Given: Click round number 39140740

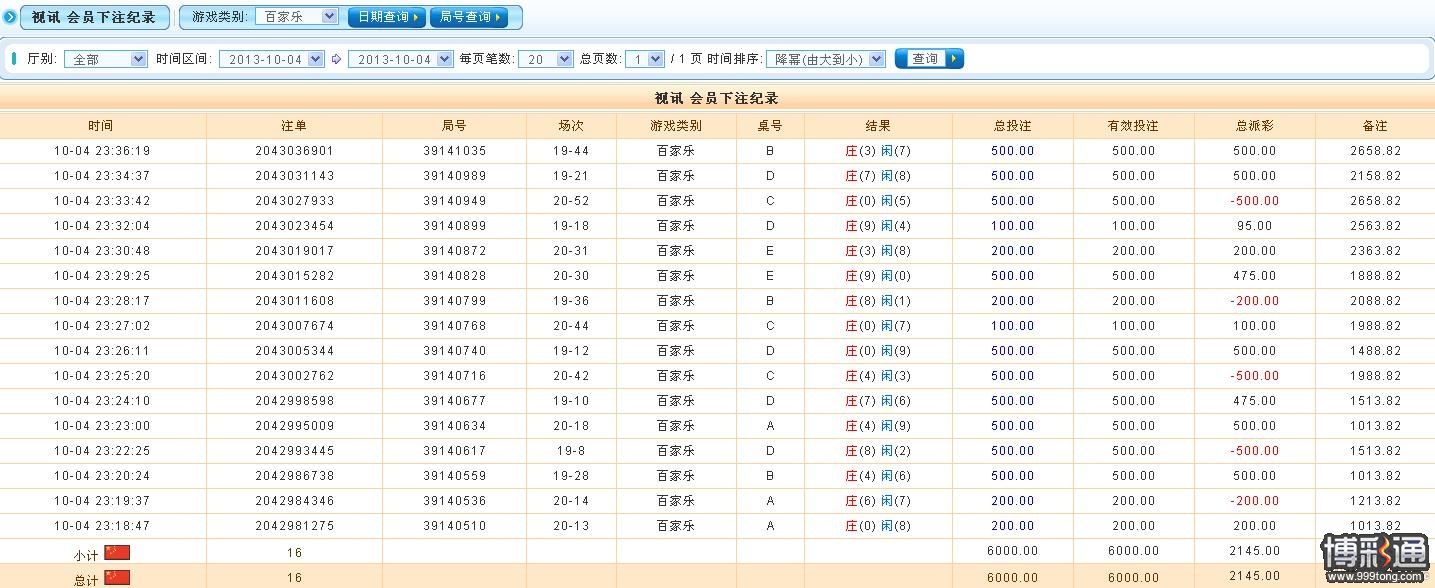Looking at the screenshot, I should click(454, 351).
